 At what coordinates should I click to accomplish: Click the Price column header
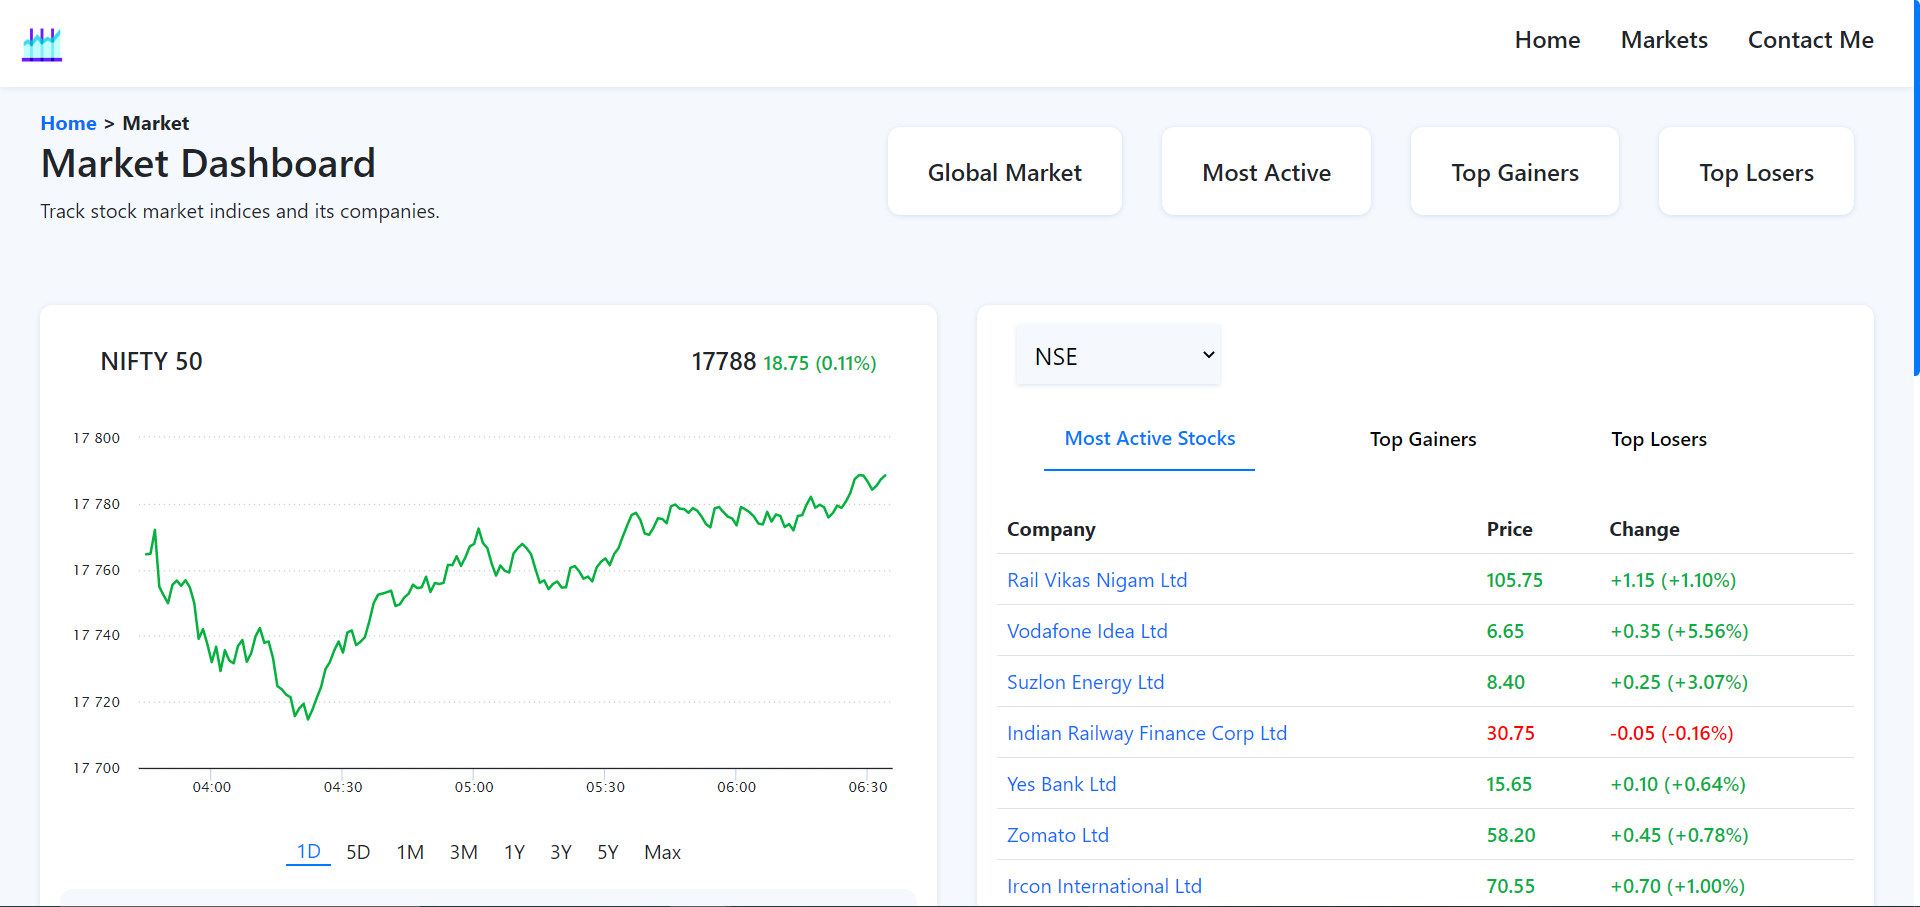[1509, 529]
